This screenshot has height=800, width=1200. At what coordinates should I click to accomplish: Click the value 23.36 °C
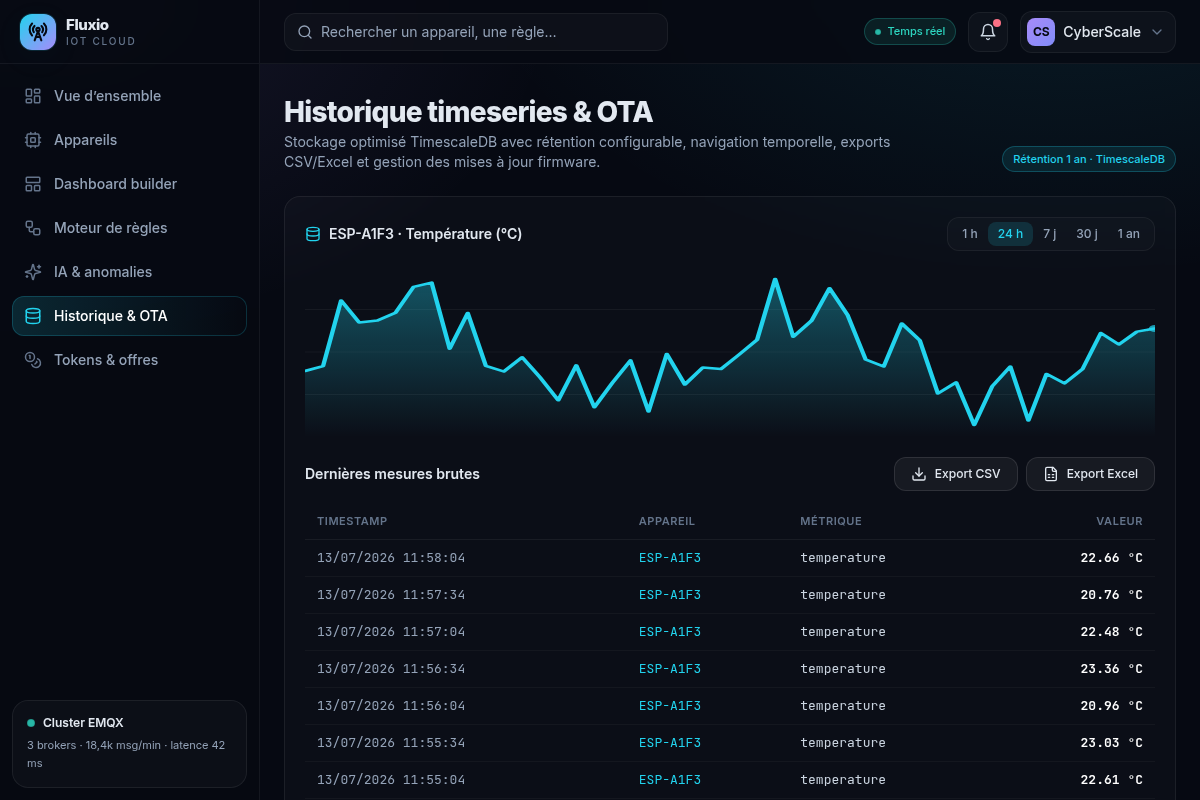coord(1111,669)
